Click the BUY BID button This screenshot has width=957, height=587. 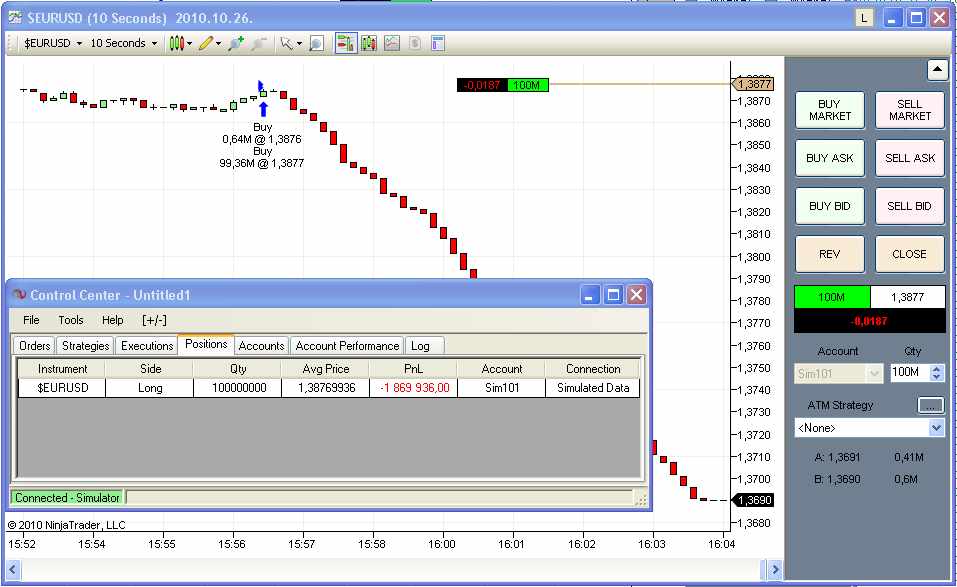coord(829,206)
